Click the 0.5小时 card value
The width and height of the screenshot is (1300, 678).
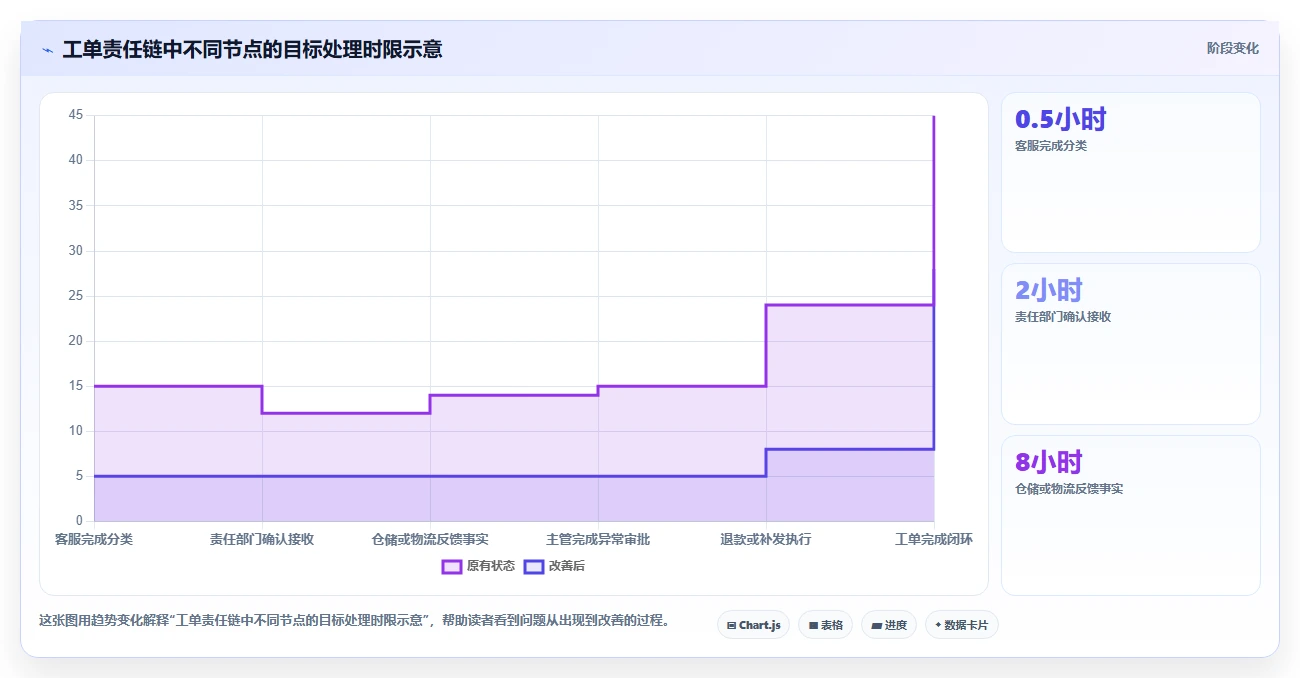(x=1060, y=120)
